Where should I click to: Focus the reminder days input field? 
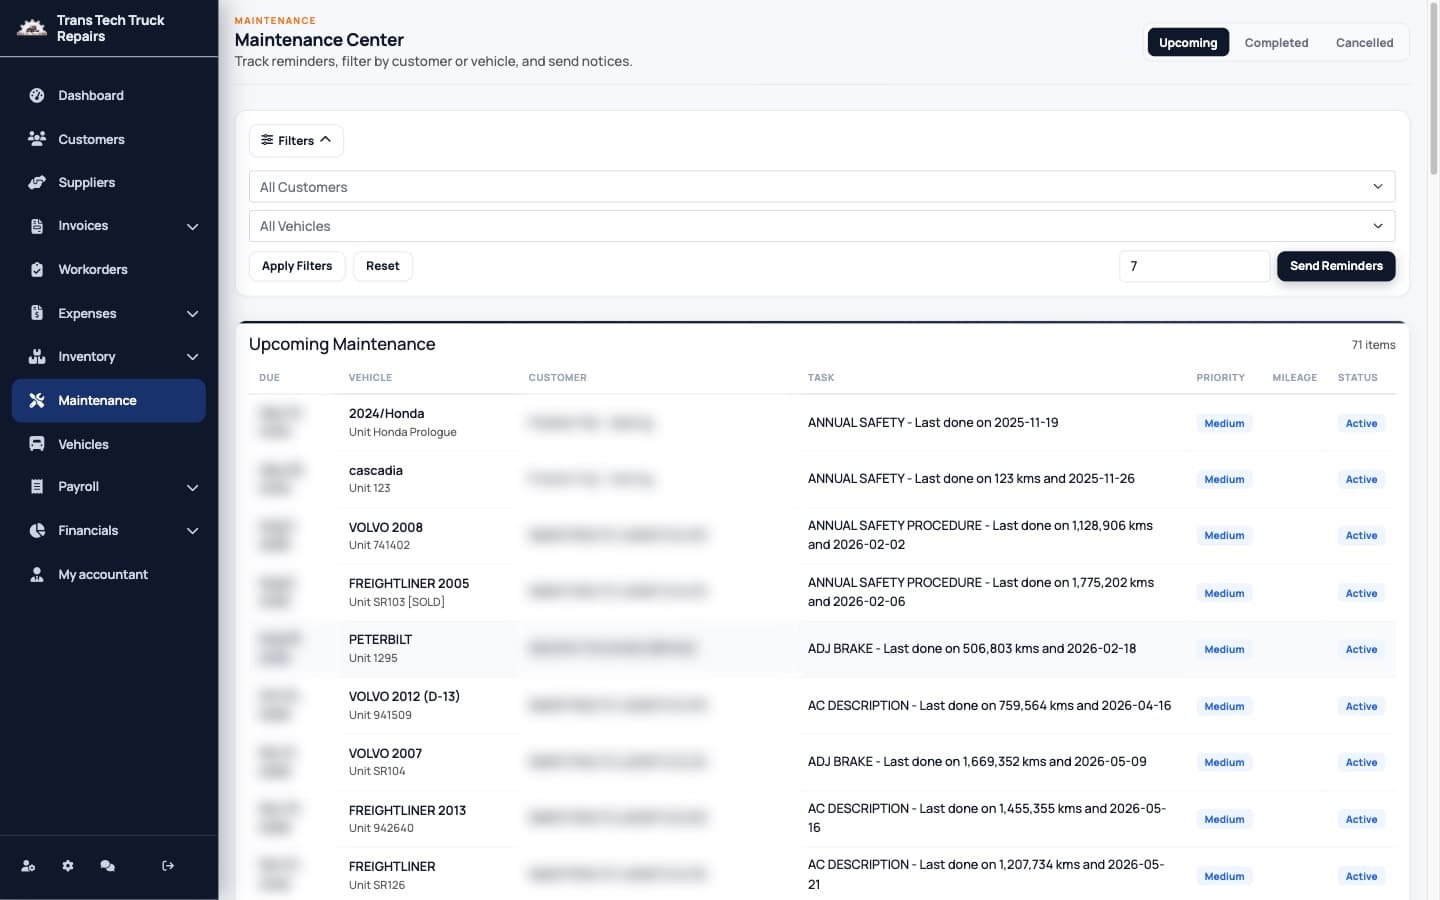(1194, 266)
